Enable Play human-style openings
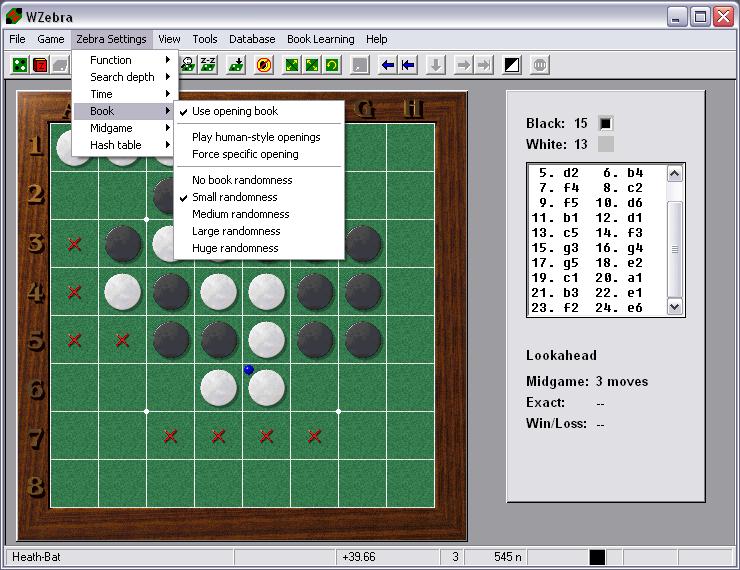740x570 pixels. tap(259, 137)
